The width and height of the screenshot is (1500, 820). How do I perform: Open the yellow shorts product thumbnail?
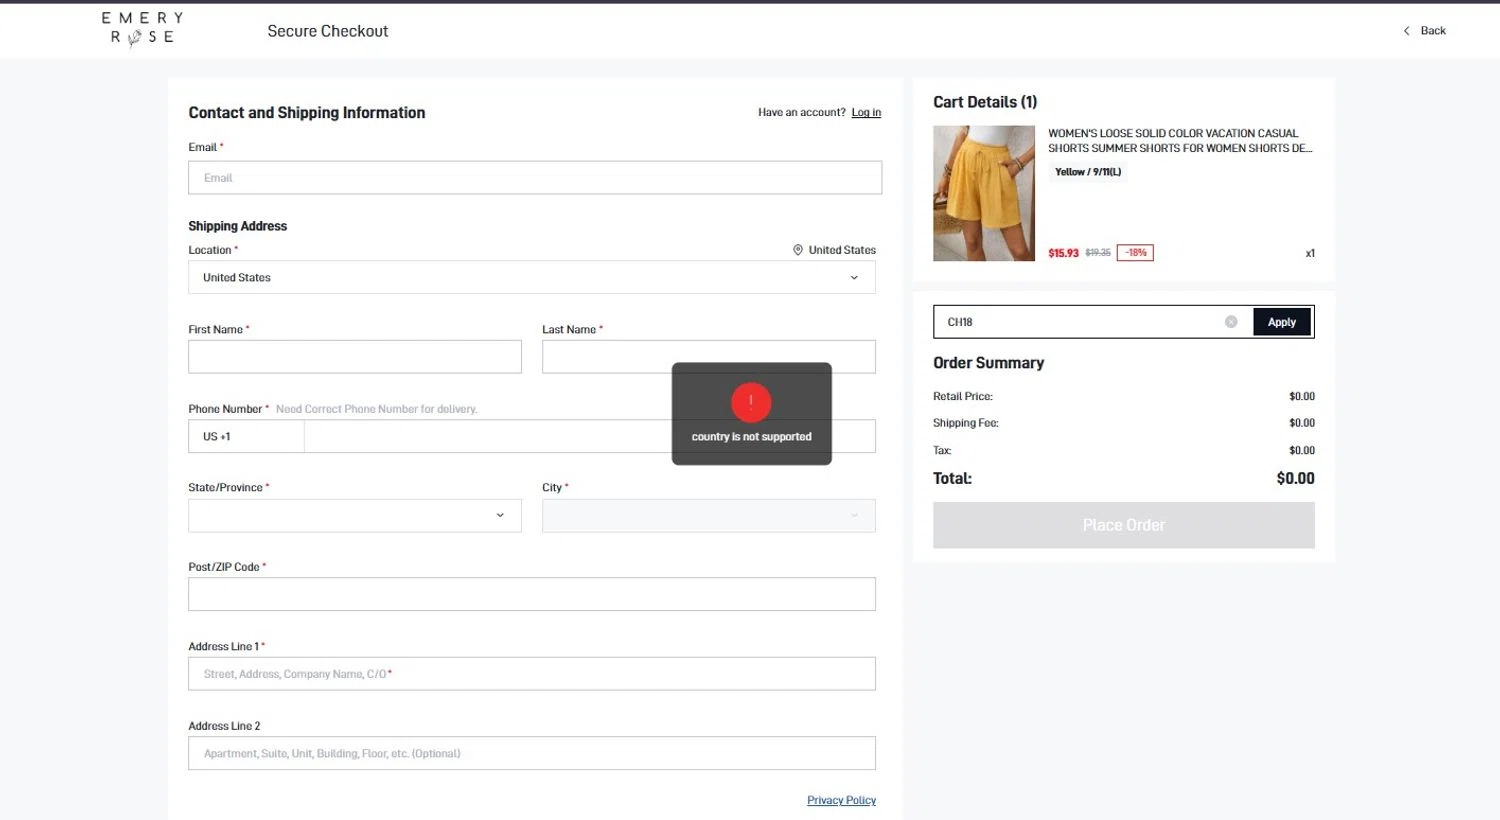tap(984, 193)
